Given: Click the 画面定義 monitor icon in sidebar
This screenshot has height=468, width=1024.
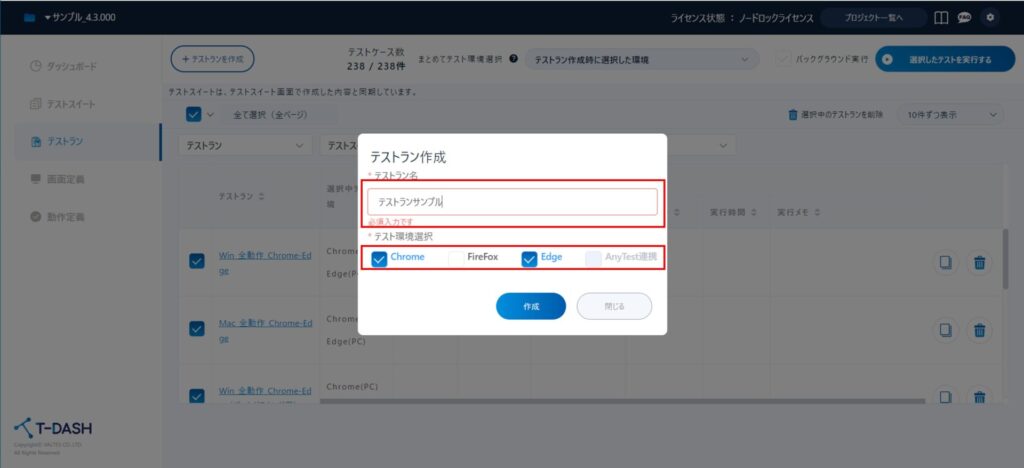Looking at the screenshot, I should click(x=36, y=179).
